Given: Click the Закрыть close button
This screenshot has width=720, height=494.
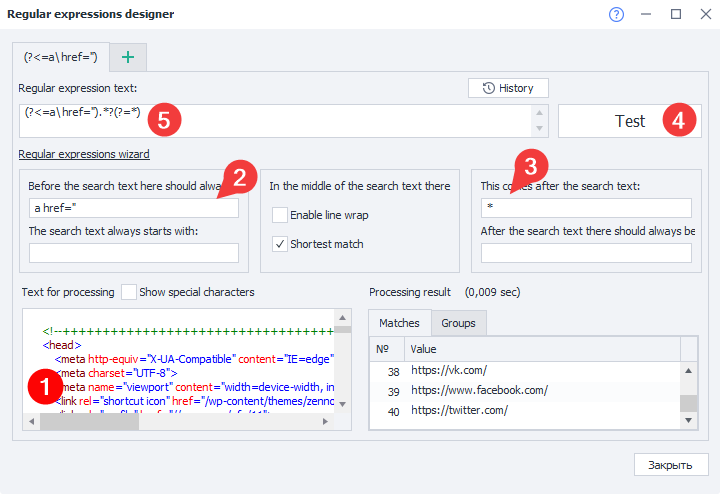Looking at the screenshot, I should pyautogui.click(x=671, y=465).
